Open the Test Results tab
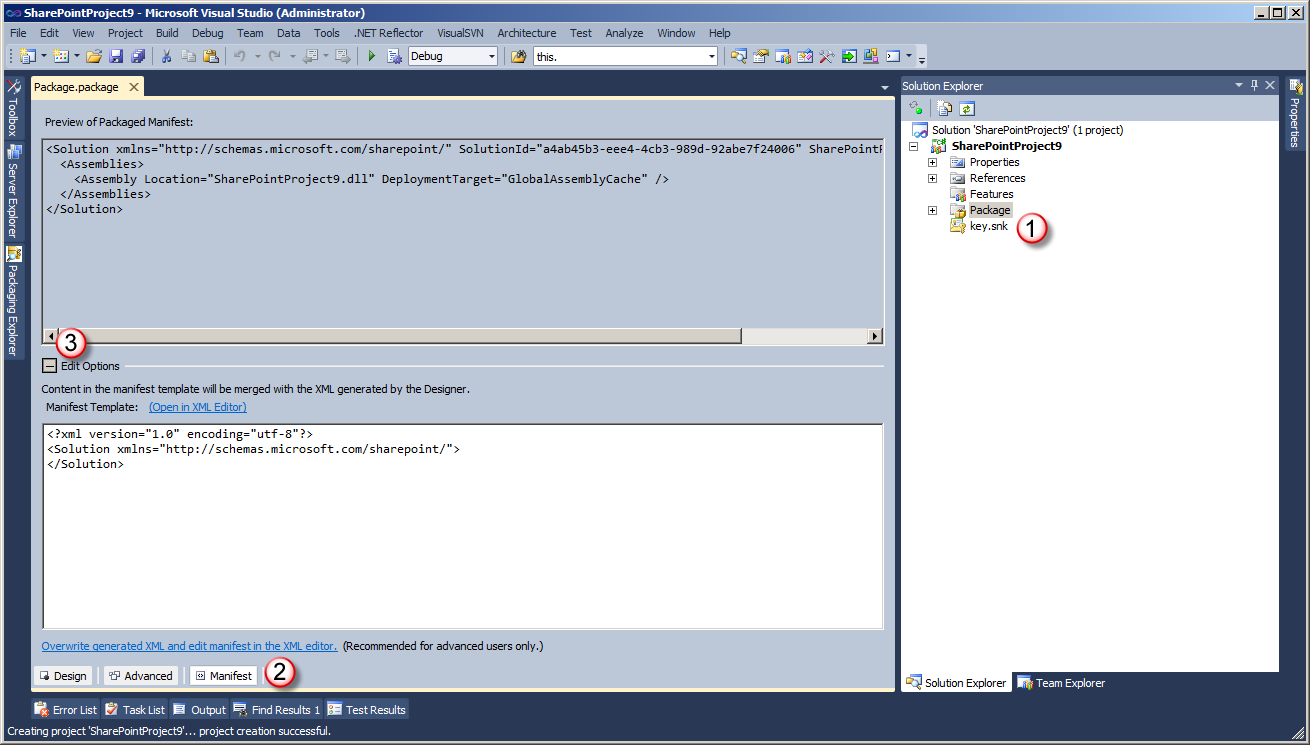Viewport: 1310px width, 745px height. [x=366, y=710]
